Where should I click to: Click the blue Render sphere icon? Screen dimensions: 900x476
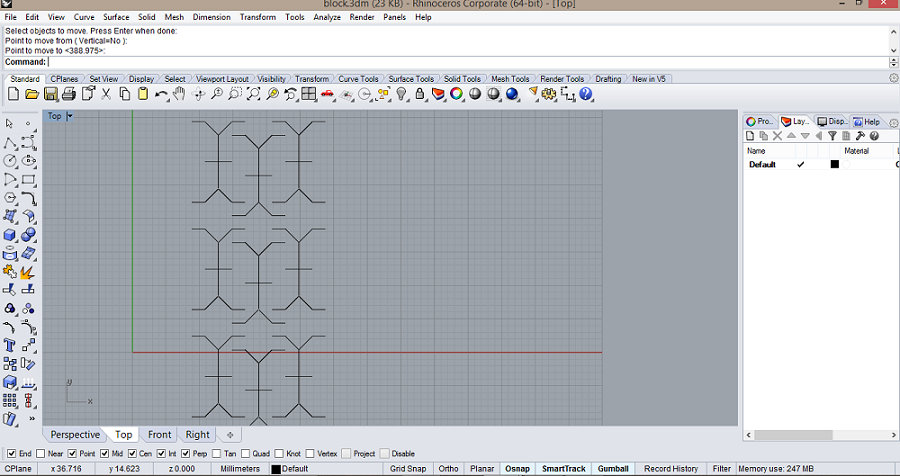click(512, 94)
